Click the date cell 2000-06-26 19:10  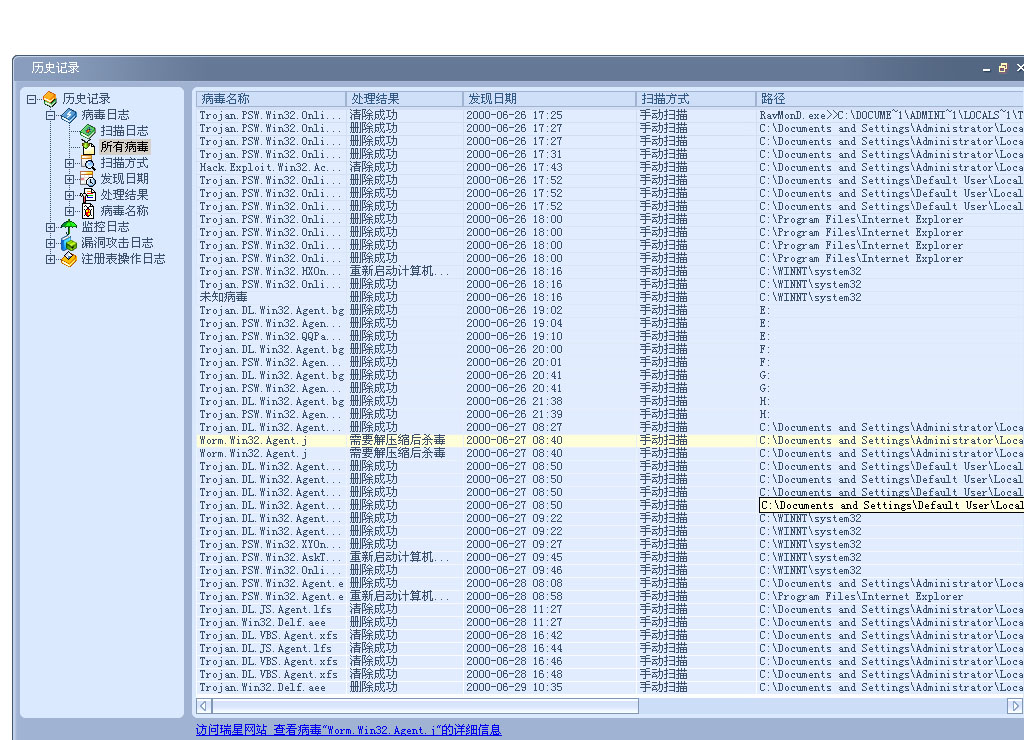coord(514,336)
